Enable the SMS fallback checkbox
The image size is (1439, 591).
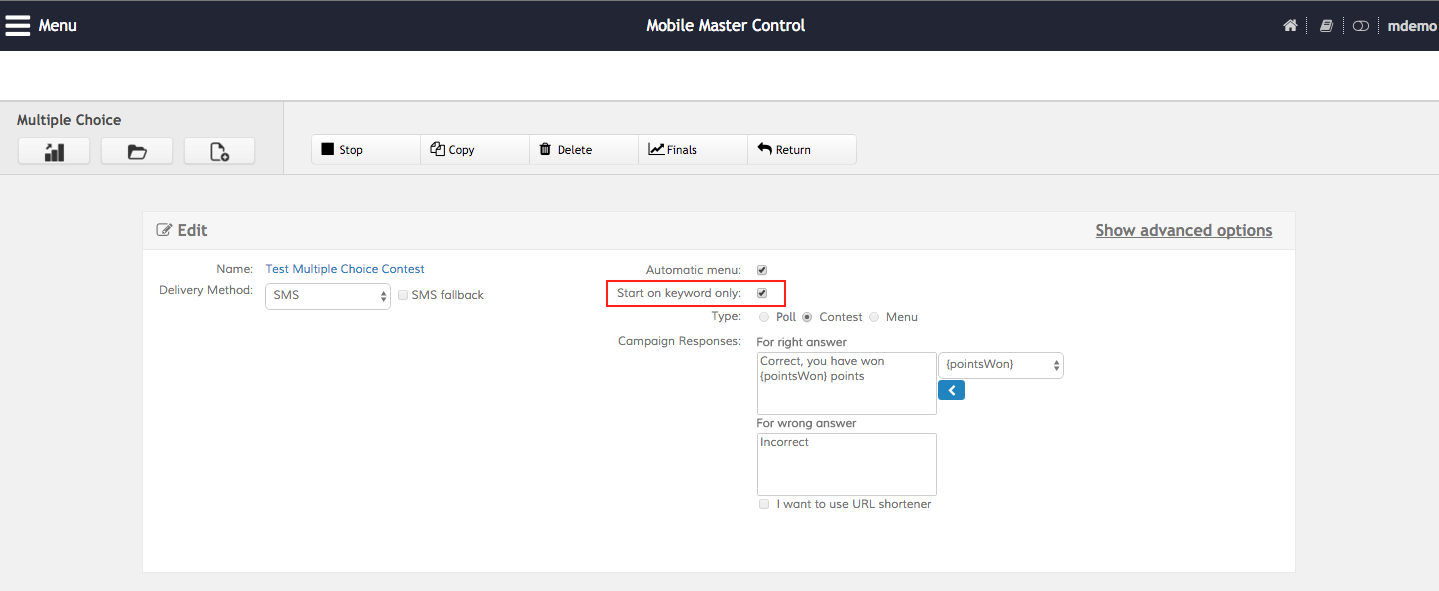[x=403, y=295]
